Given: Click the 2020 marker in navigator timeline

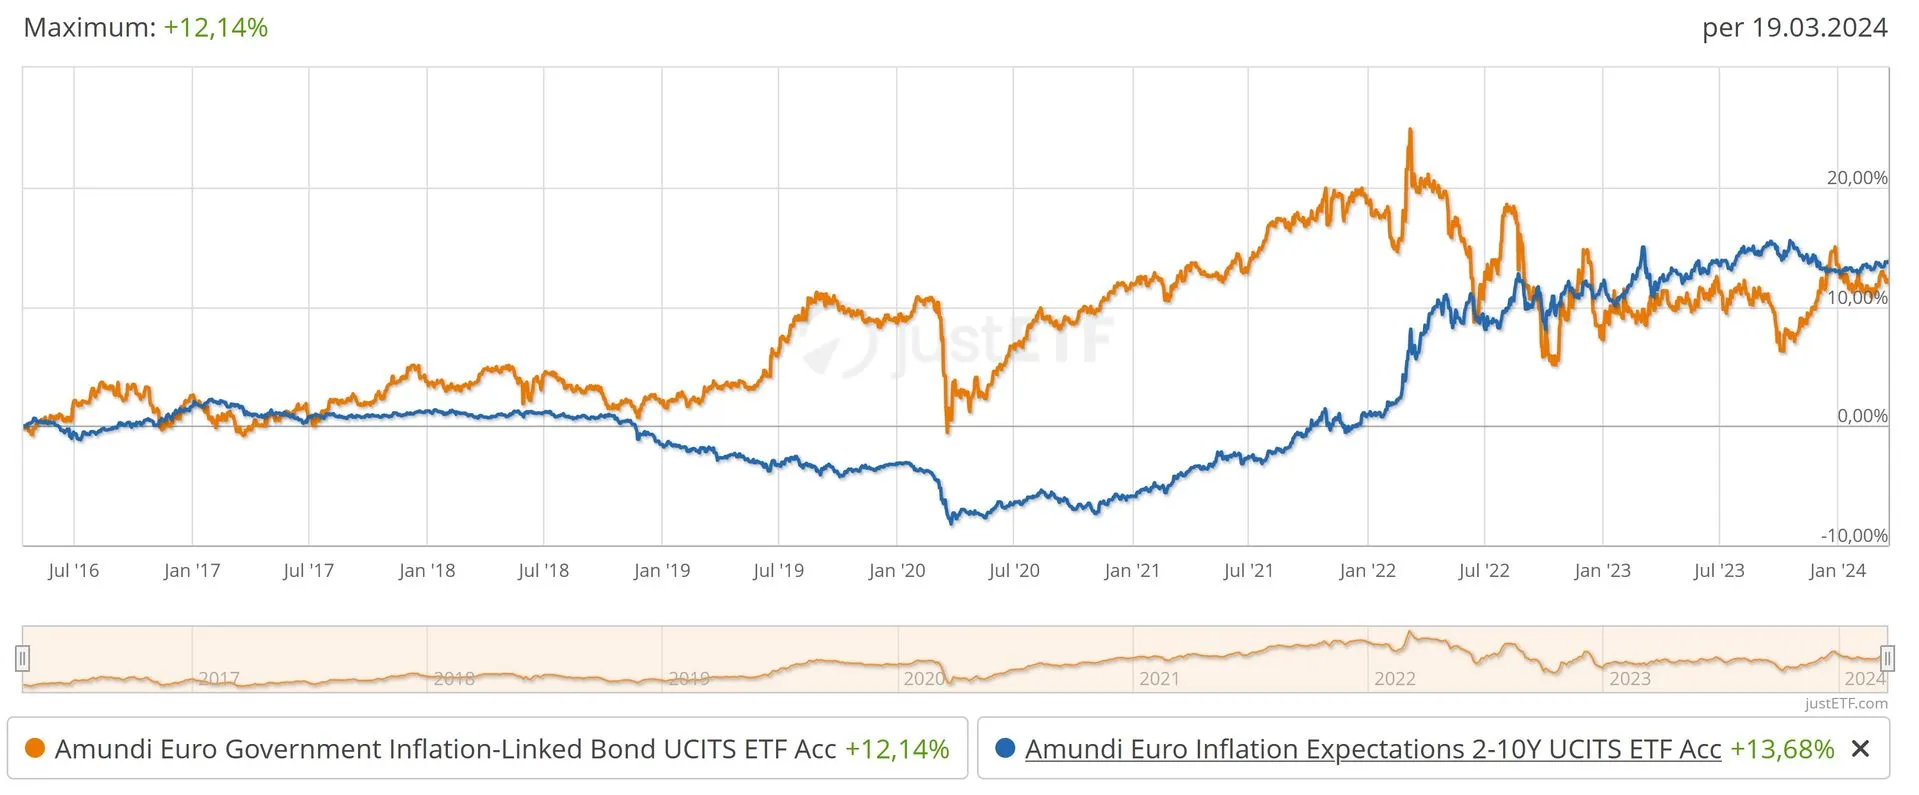Looking at the screenshot, I should pos(924,678).
